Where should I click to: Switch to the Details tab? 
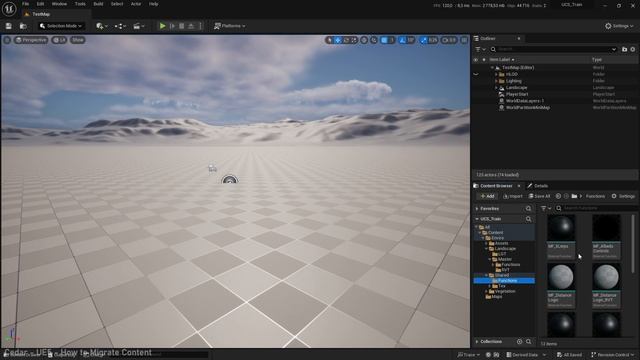(538, 186)
